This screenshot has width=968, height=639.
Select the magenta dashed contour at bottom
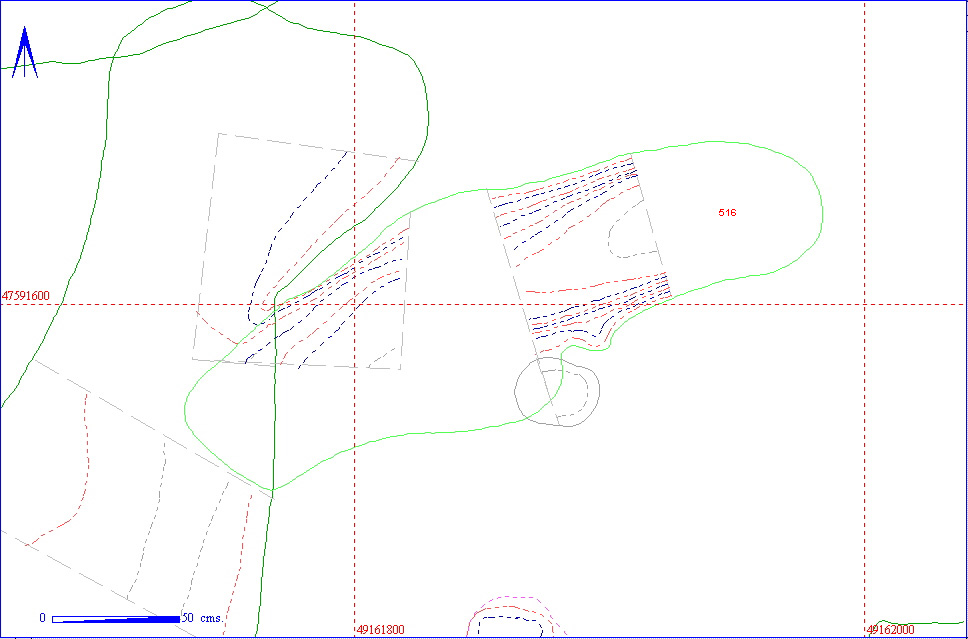click(517, 616)
